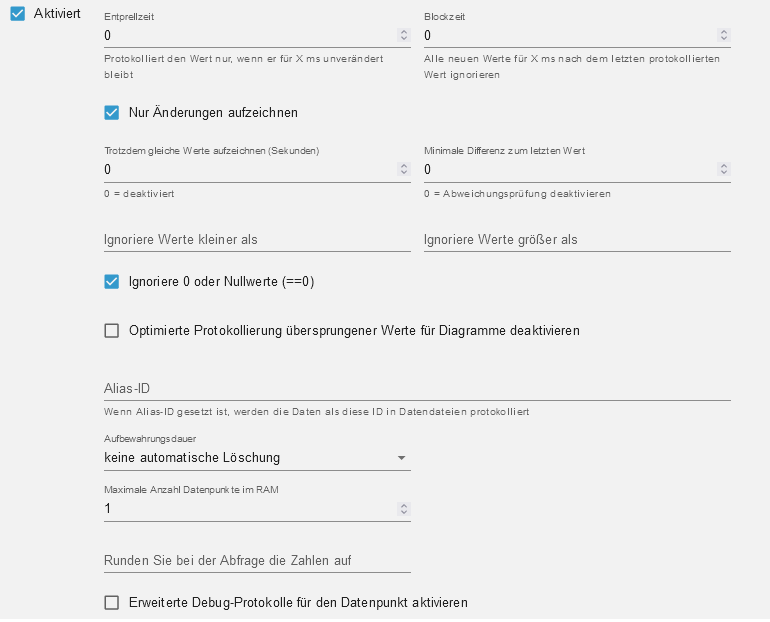Click the Aufbewahrungsdauer dropdown arrow
Screen dimensions: 770x622
pos(401,458)
